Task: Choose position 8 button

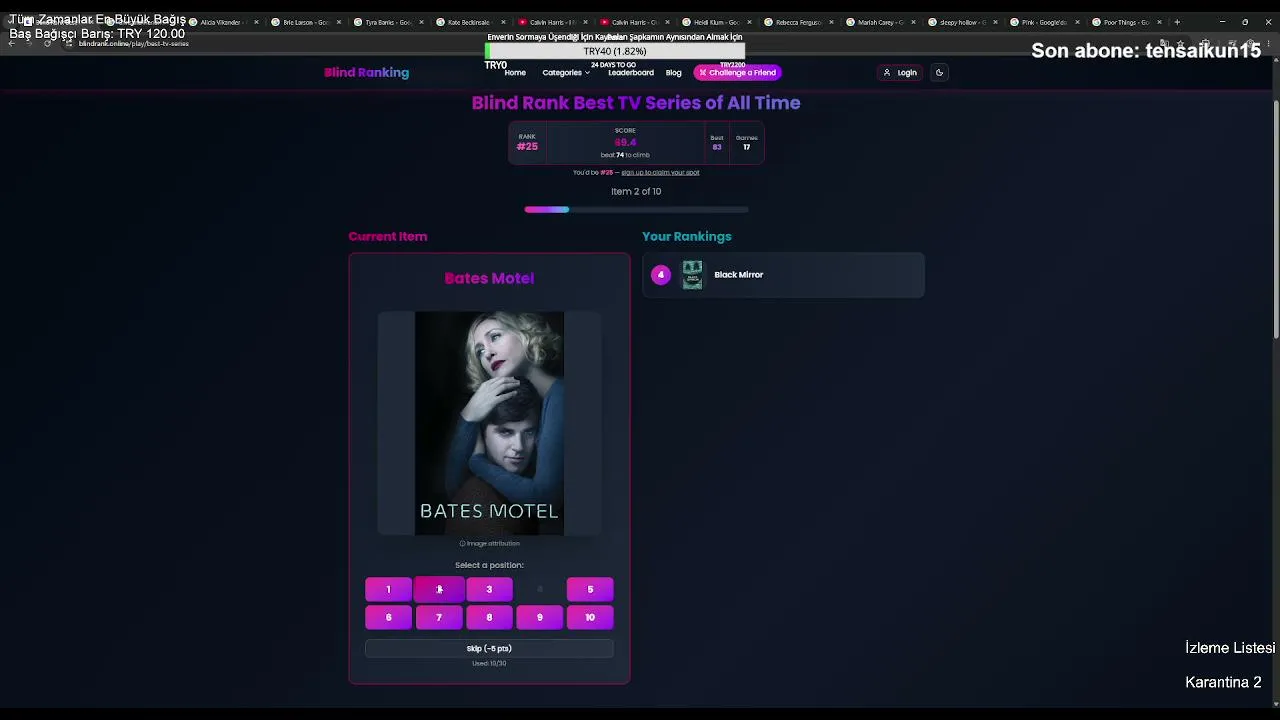Action: pos(489,617)
